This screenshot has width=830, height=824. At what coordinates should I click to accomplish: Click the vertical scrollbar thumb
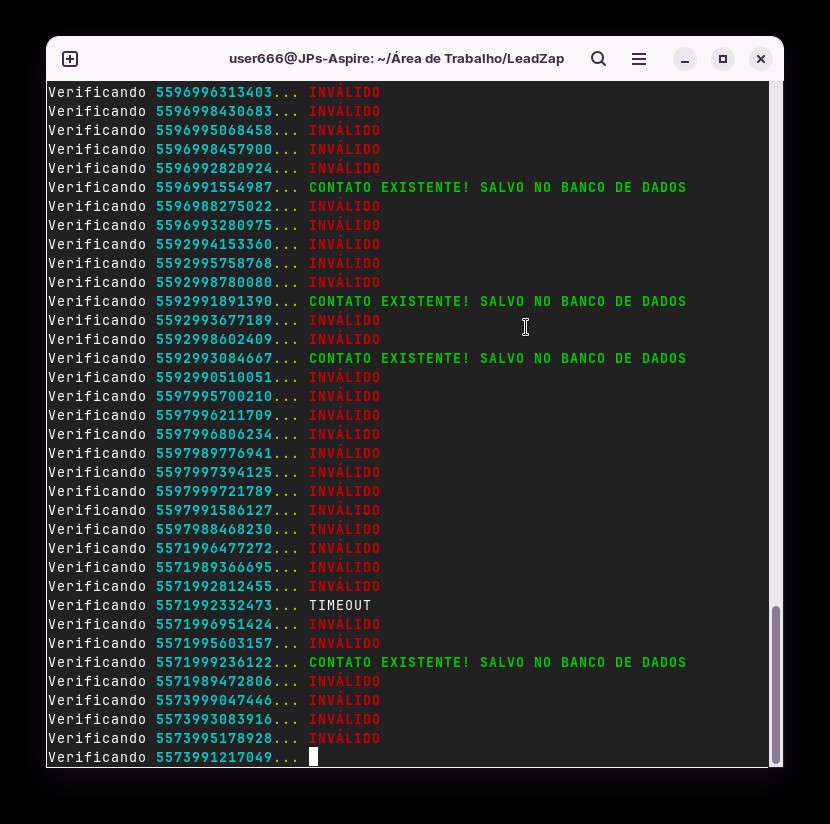click(775, 683)
